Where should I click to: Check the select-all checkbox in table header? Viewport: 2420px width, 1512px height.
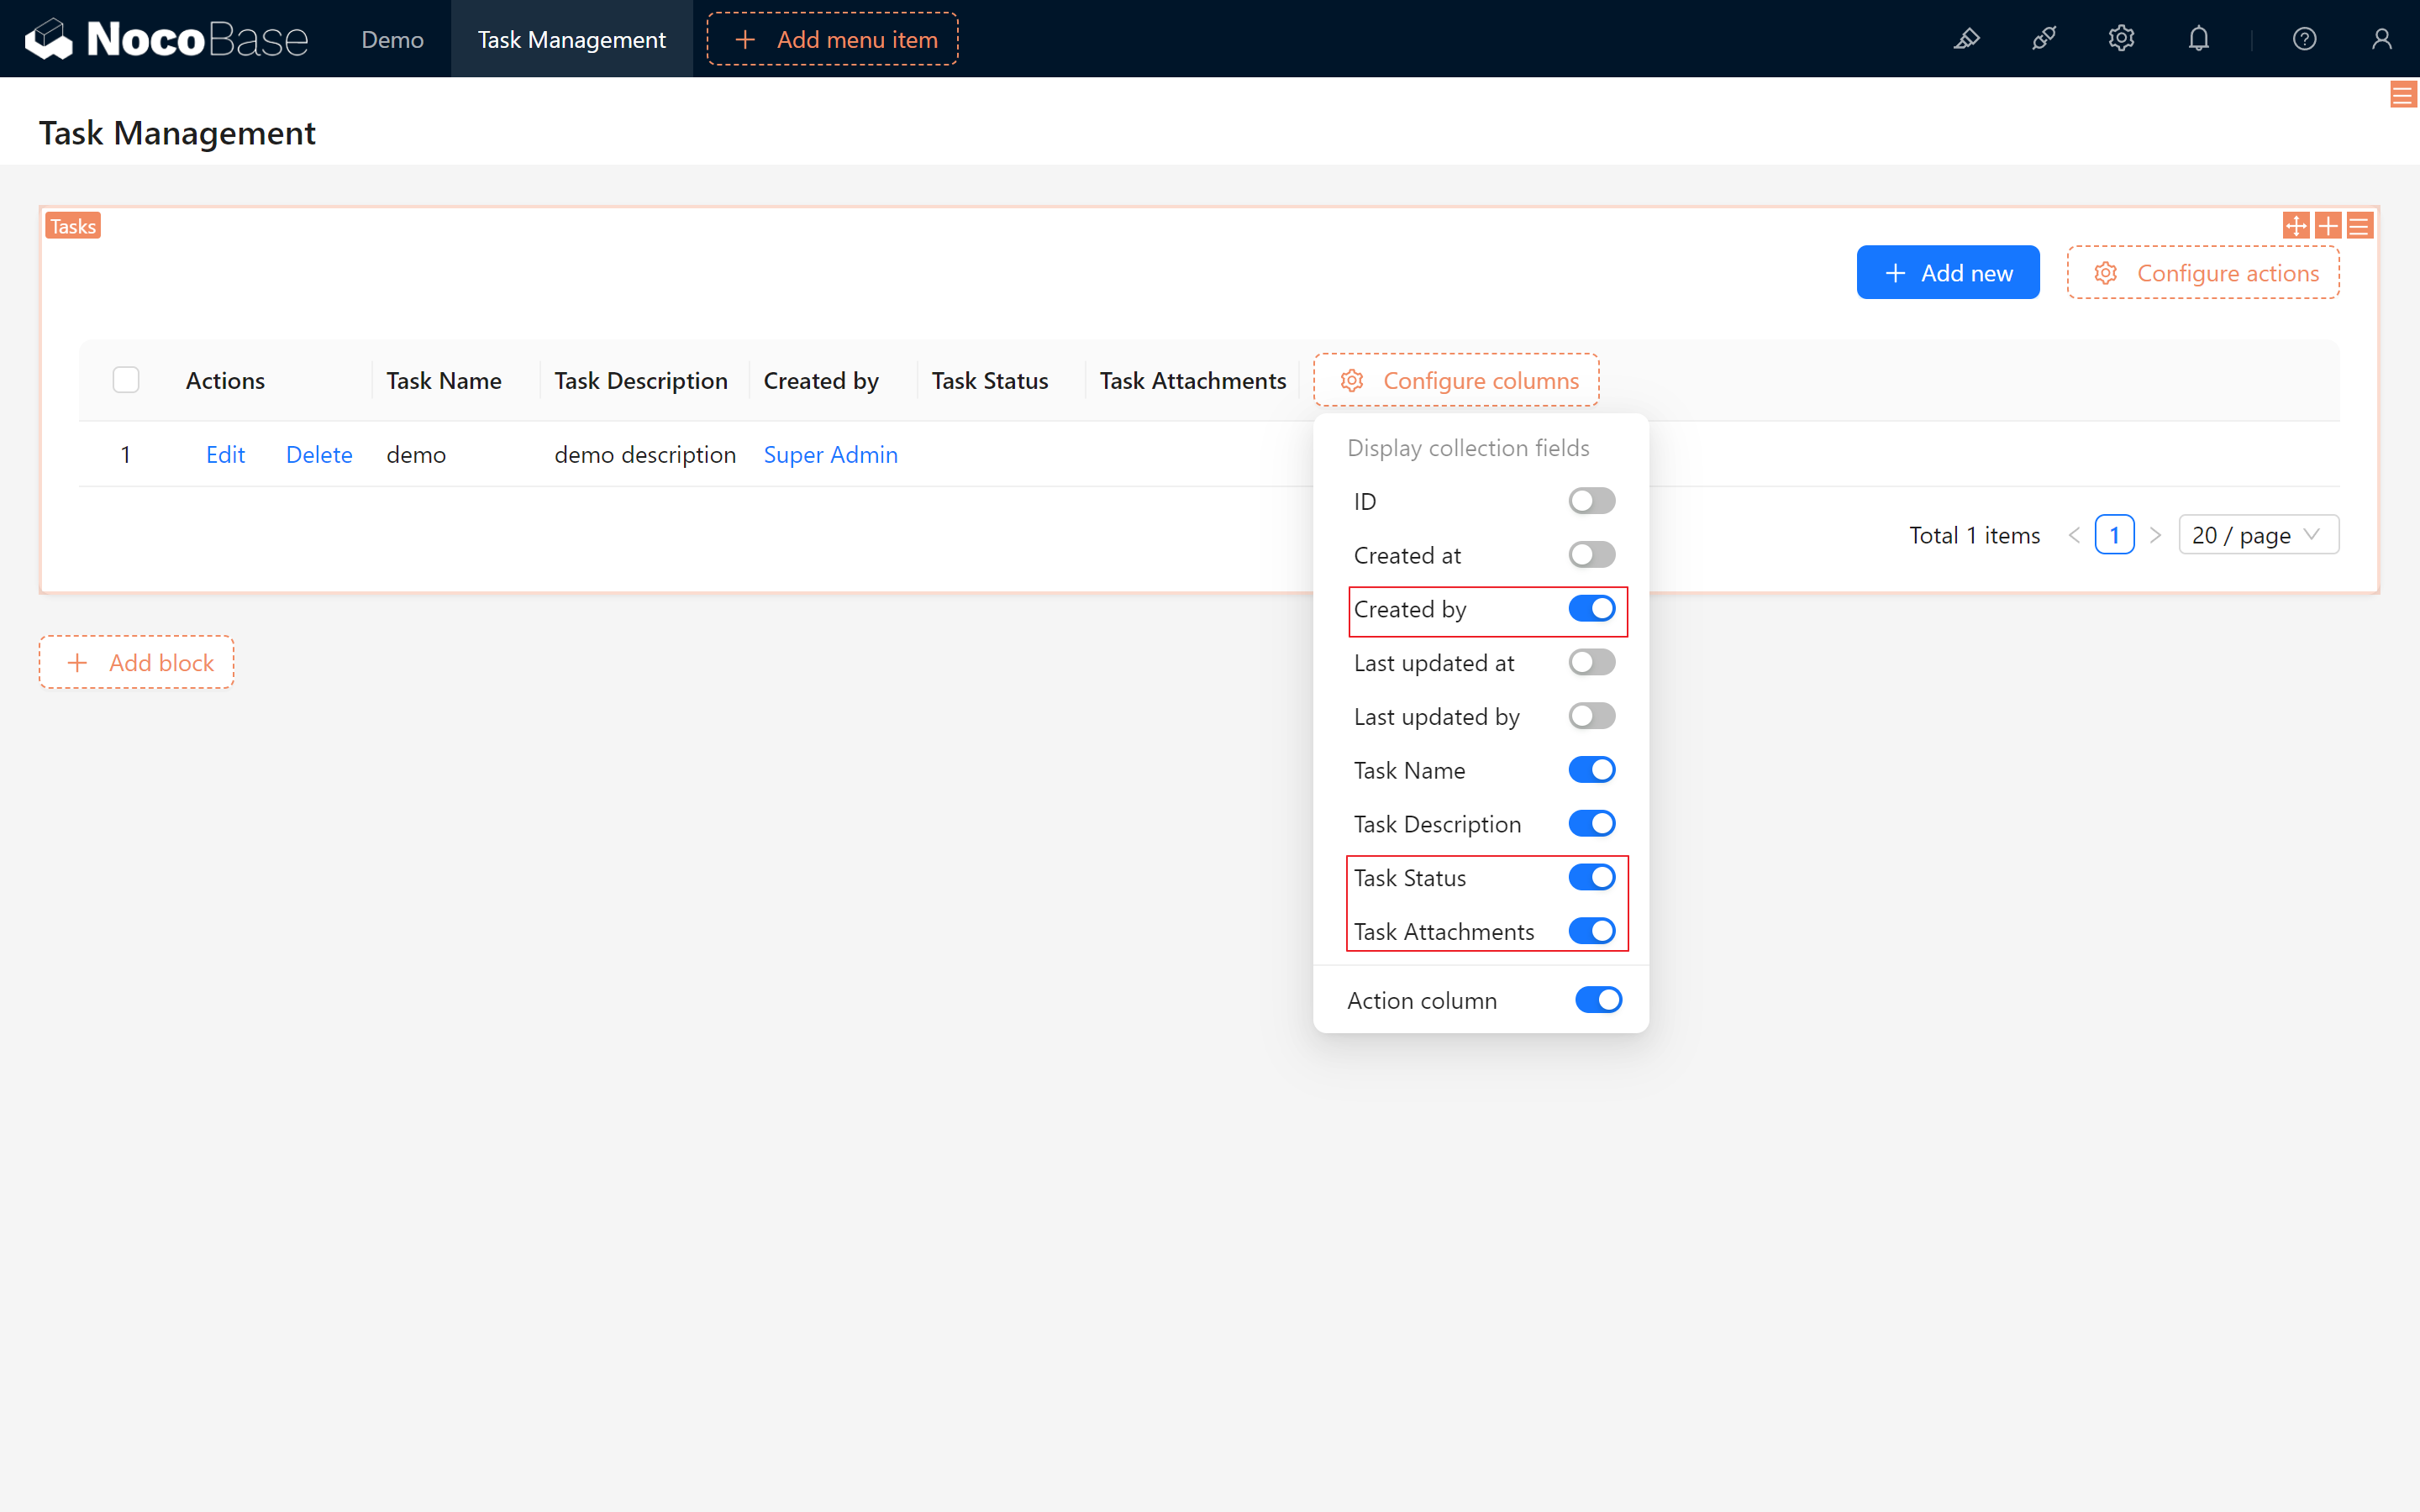[126, 380]
